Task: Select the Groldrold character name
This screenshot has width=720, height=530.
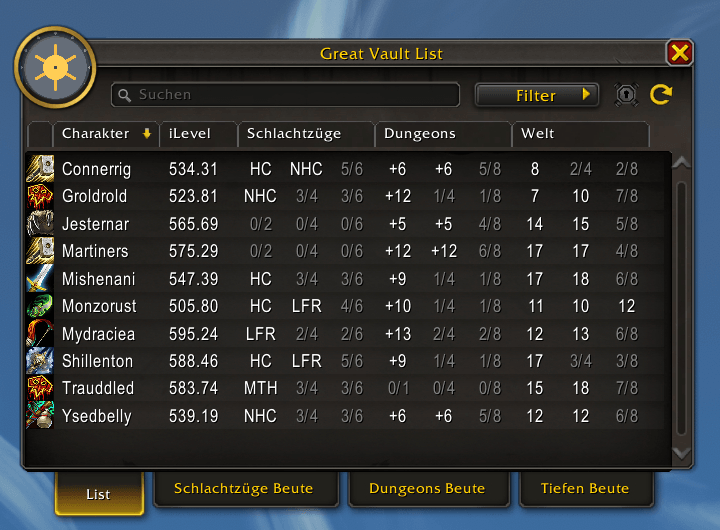Action: 95,196
